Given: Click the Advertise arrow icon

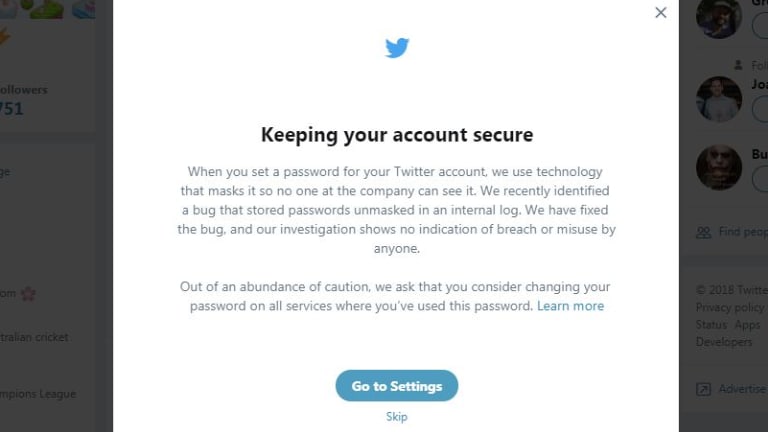Looking at the screenshot, I should (x=703, y=389).
